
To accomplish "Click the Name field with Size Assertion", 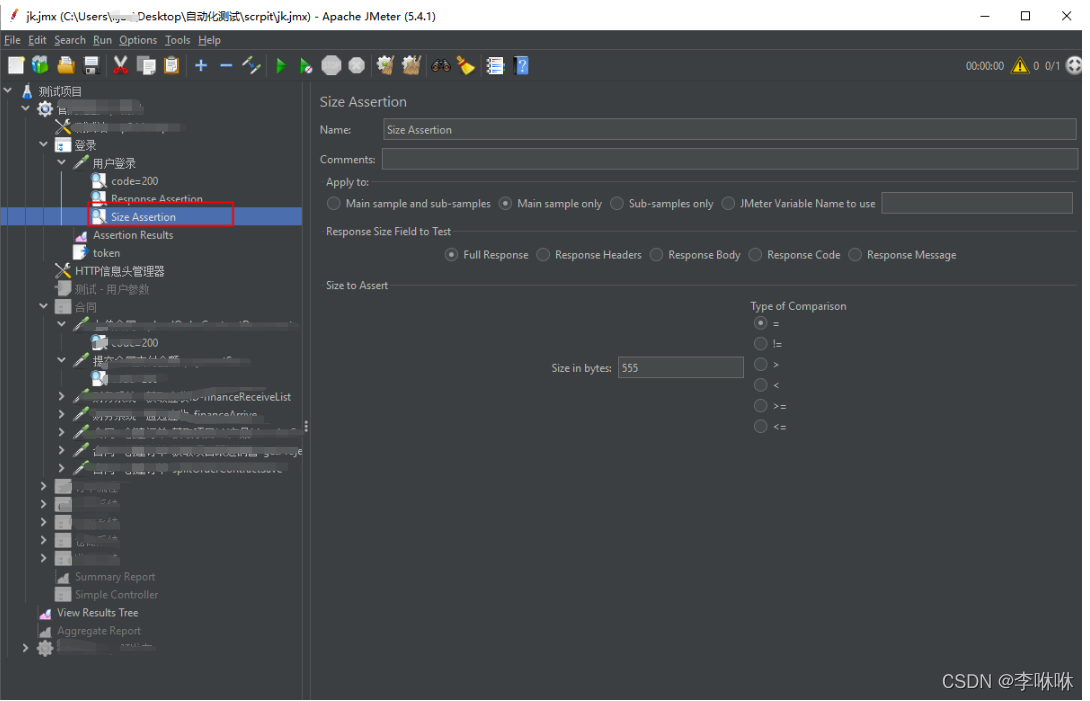I will 729,129.
